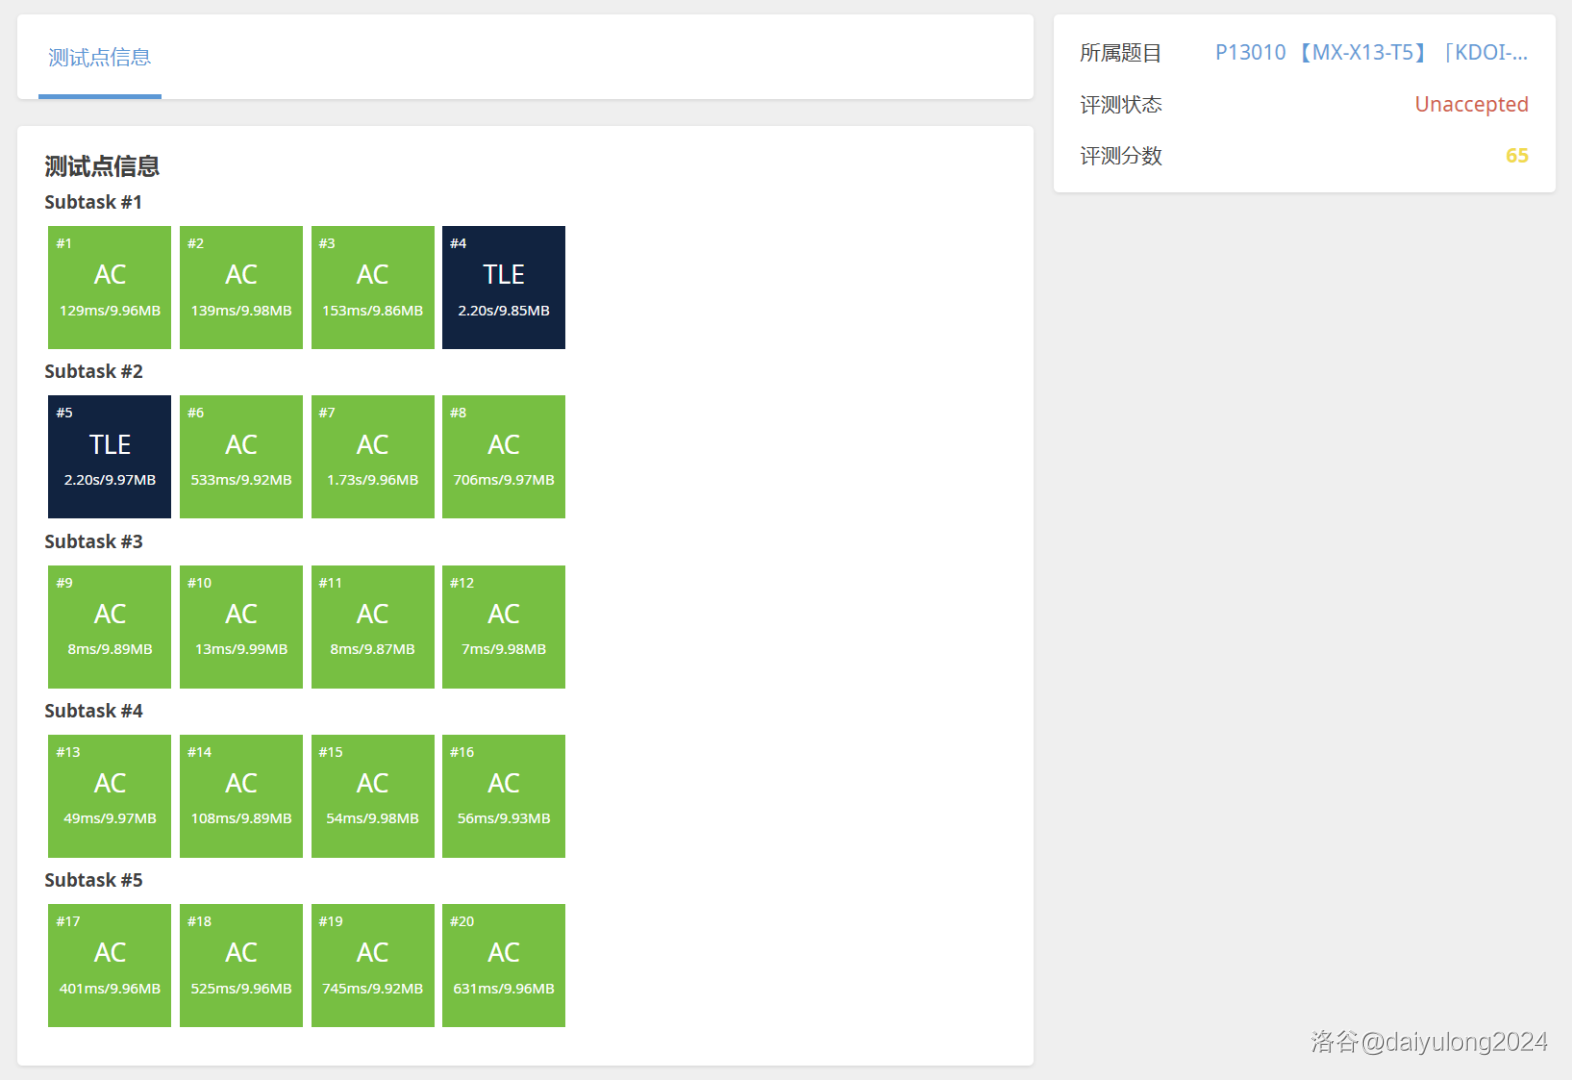Select test case #12 with 7ms runtime

point(503,627)
